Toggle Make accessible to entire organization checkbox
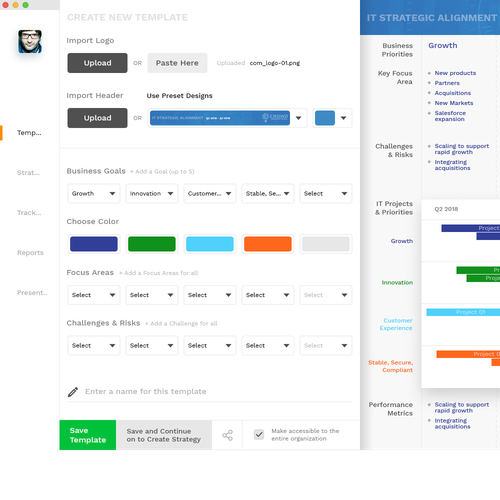Viewport: 500px width, 500px height. point(259,435)
